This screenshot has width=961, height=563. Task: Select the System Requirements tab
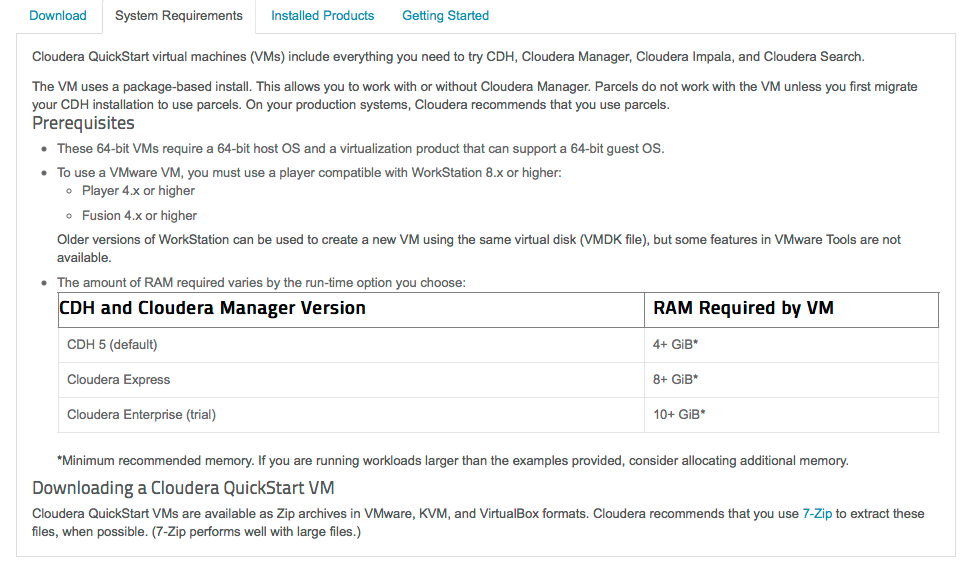[x=178, y=16]
